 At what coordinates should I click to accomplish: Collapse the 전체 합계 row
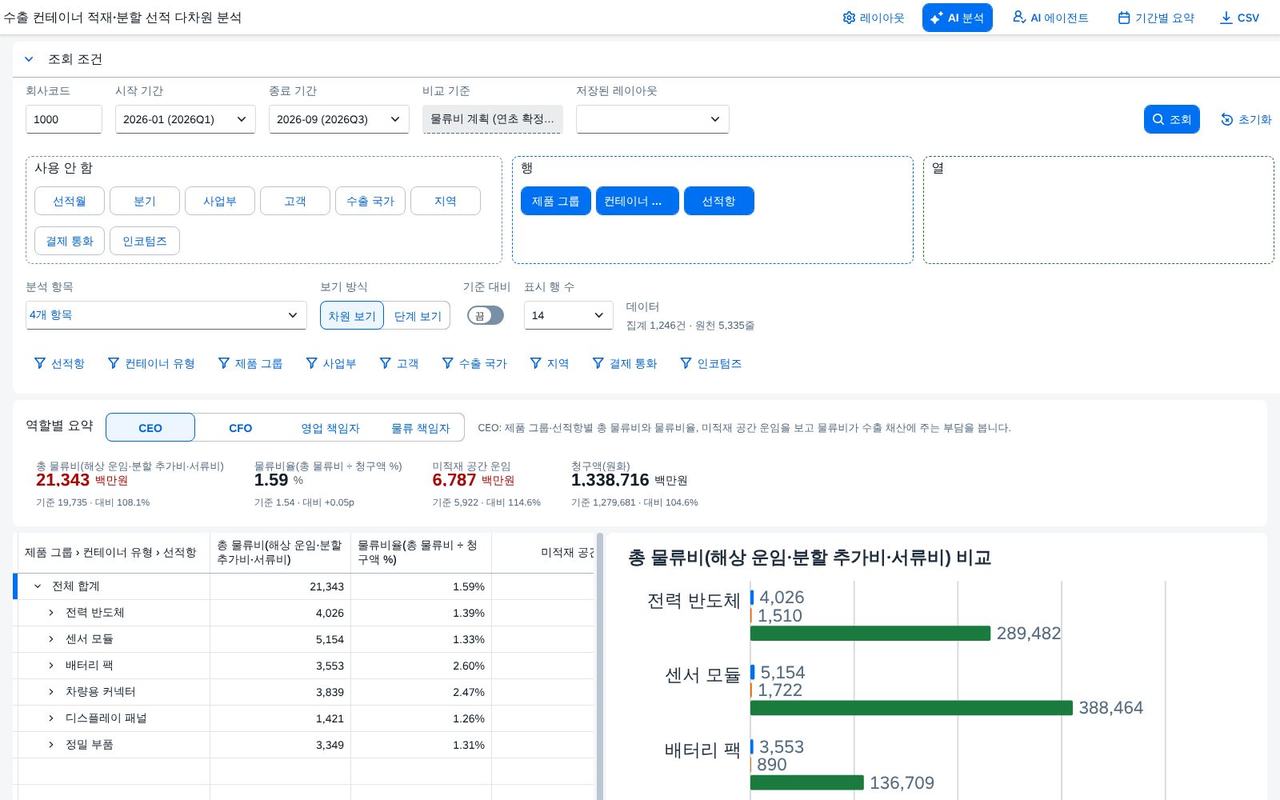click(x=38, y=586)
